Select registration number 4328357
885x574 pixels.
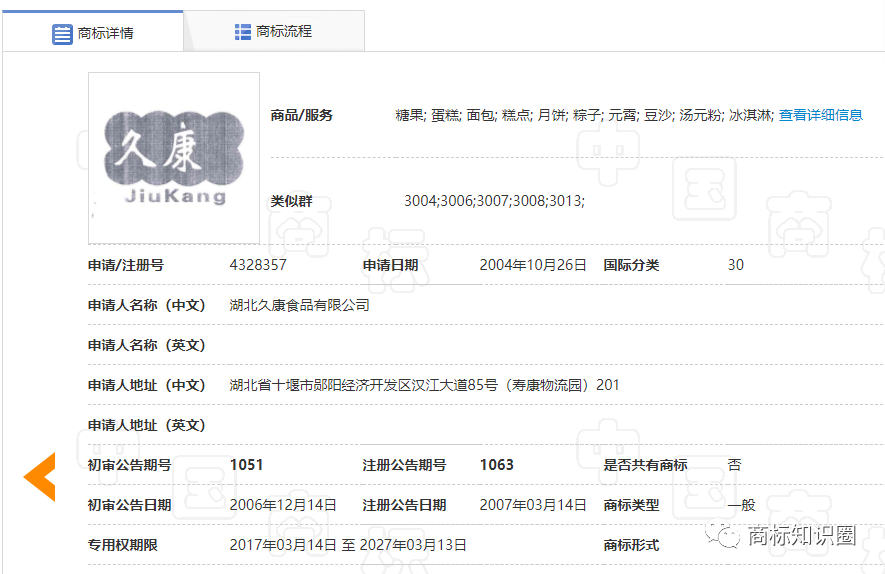point(258,265)
